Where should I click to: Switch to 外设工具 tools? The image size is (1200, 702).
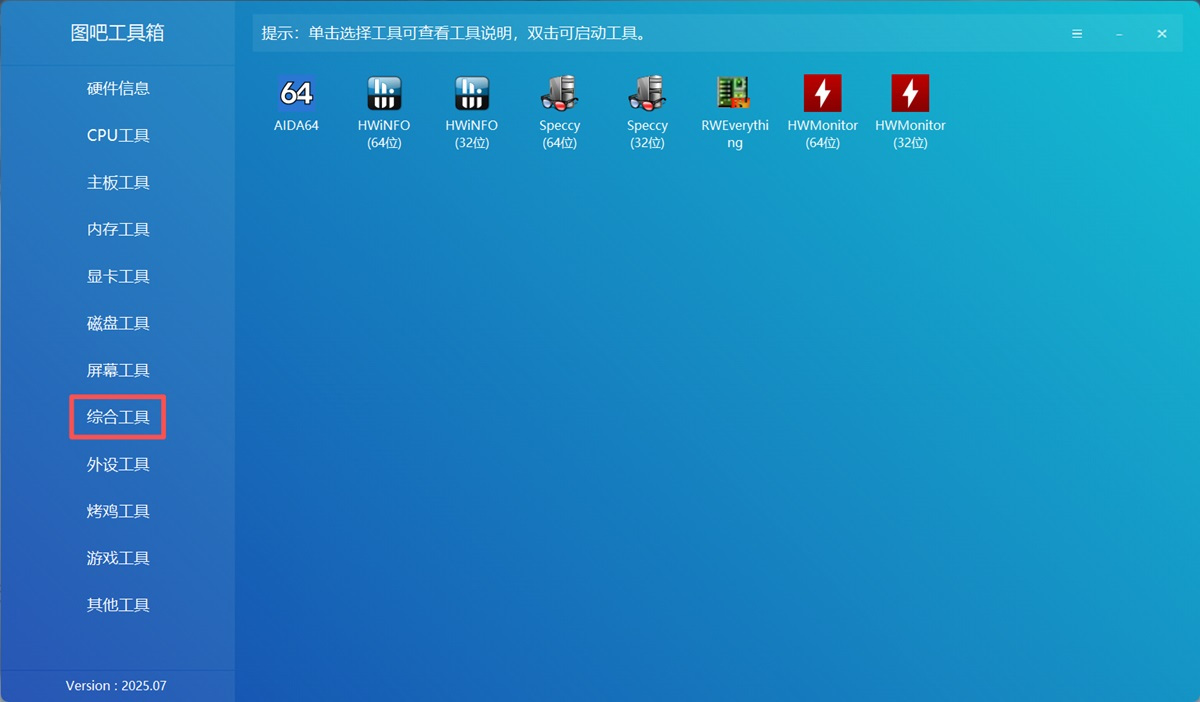(117, 464)
